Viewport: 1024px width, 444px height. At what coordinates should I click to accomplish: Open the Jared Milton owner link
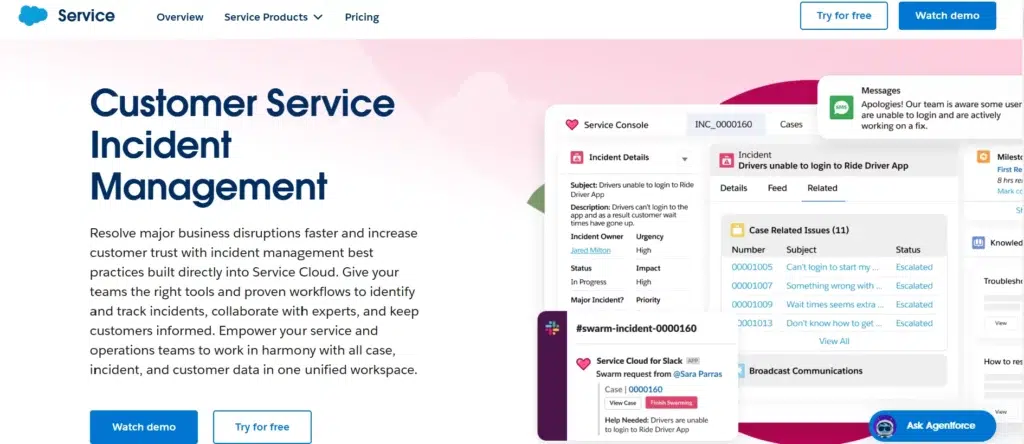[590, 251]
